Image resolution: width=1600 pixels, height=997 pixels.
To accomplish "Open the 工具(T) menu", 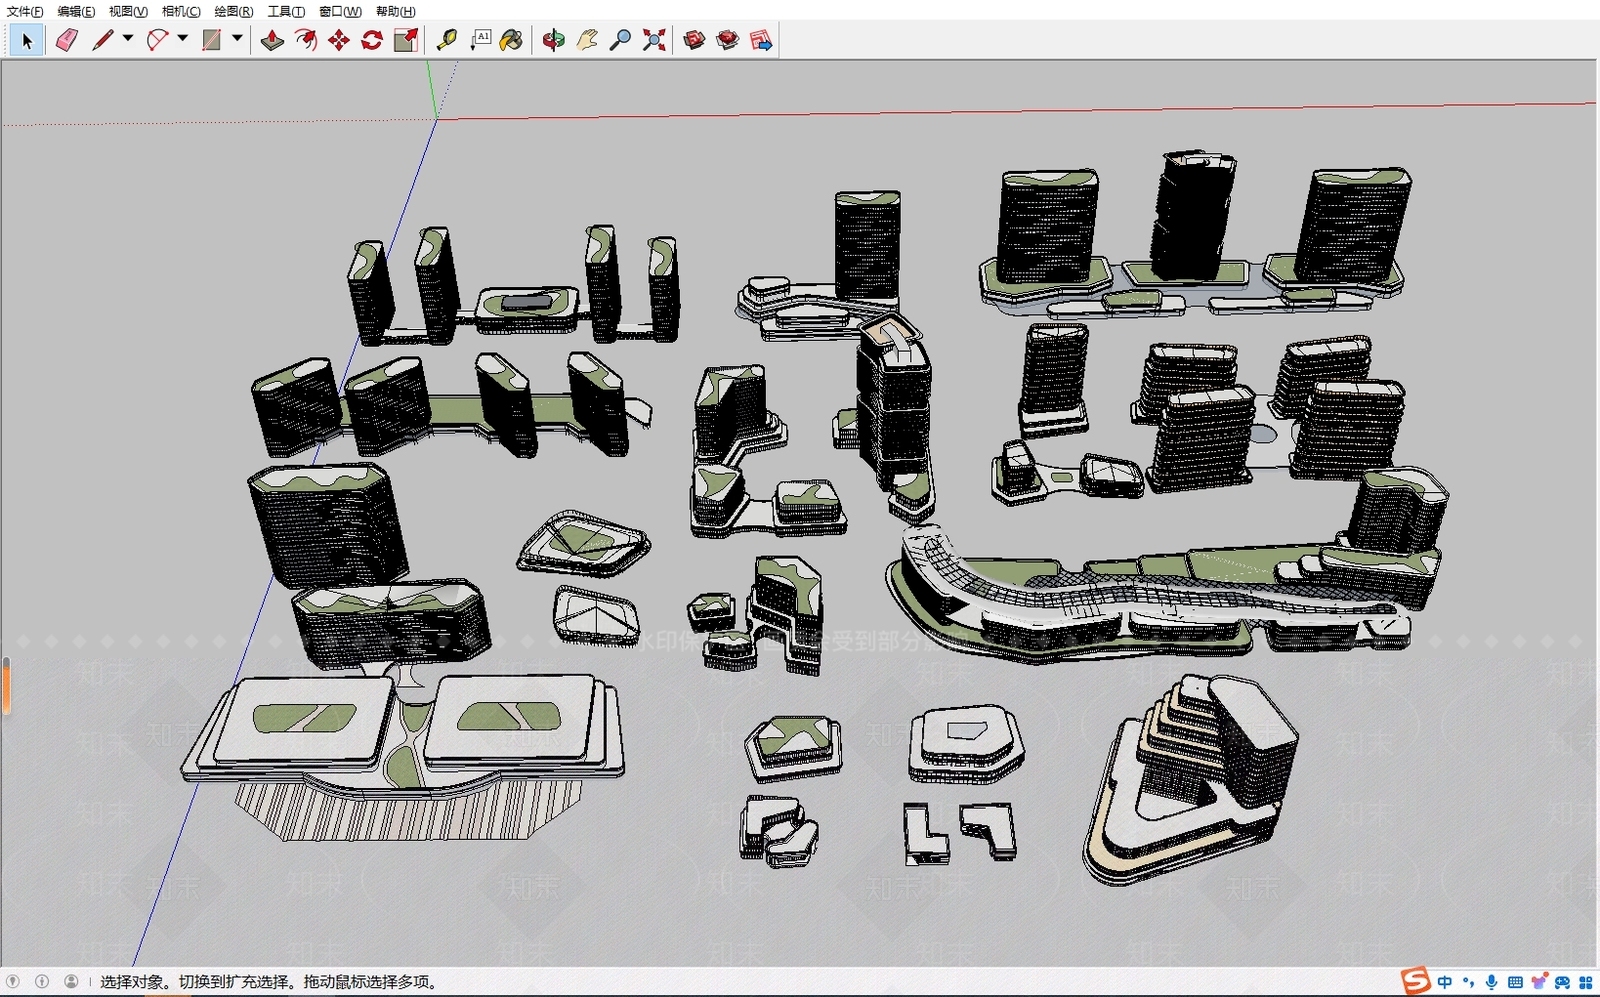I will [x=286, y=11].
